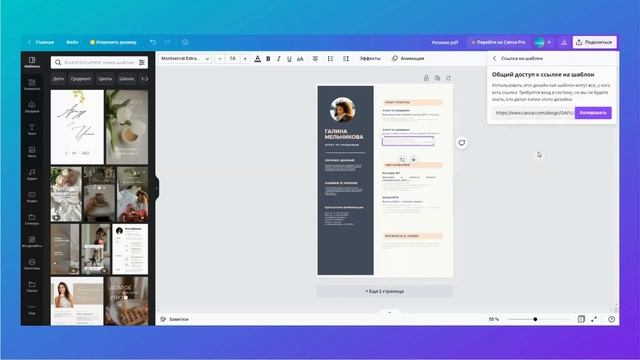Add a new page with the plus-page icon
Viewport: 640px width, 360px height.
(448, 78)
